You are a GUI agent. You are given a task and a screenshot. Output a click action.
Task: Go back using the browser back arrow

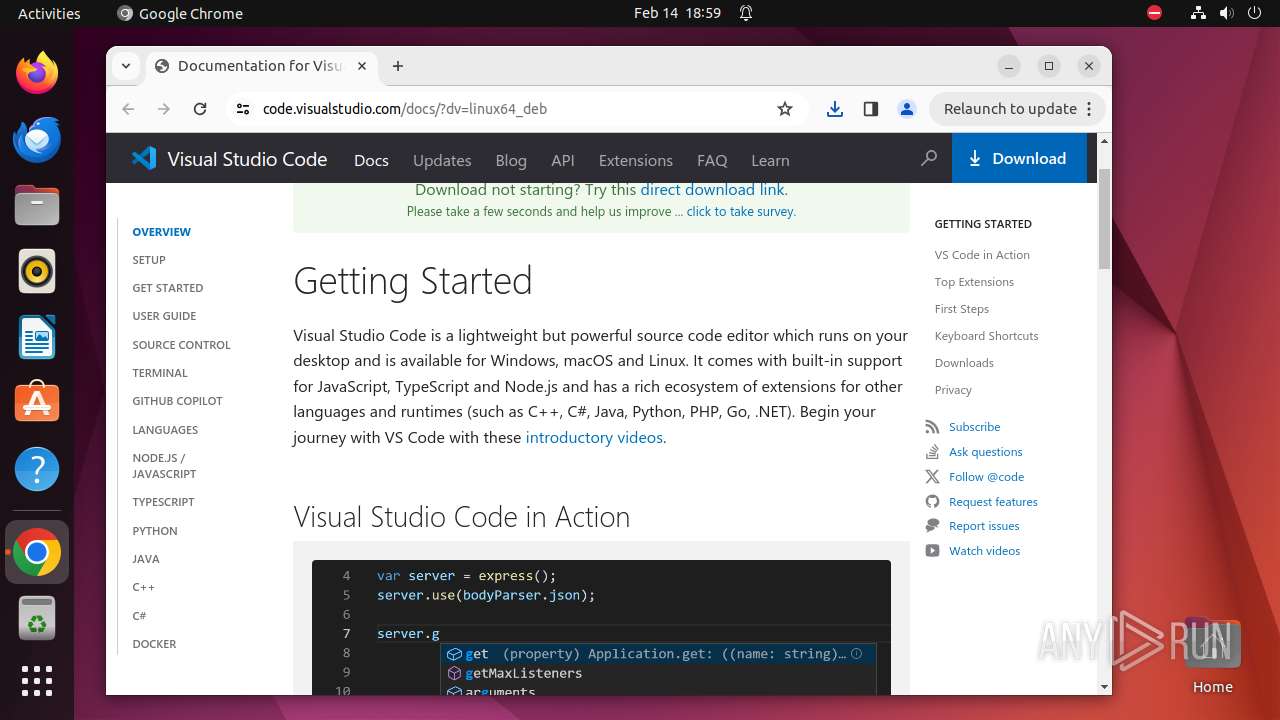coord(128,109)
